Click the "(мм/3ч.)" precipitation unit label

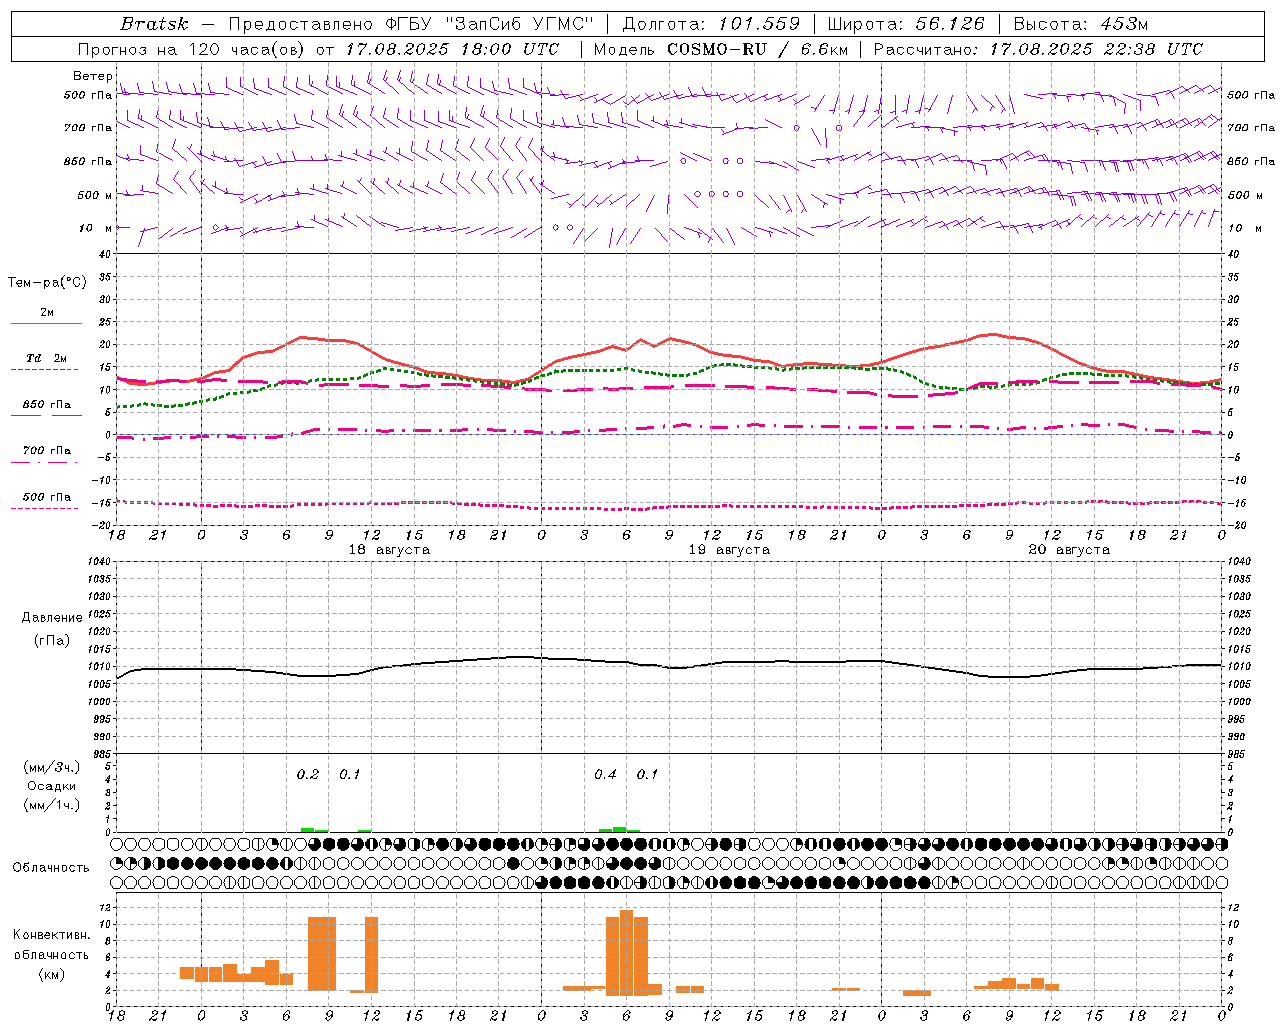click(52, 767)
